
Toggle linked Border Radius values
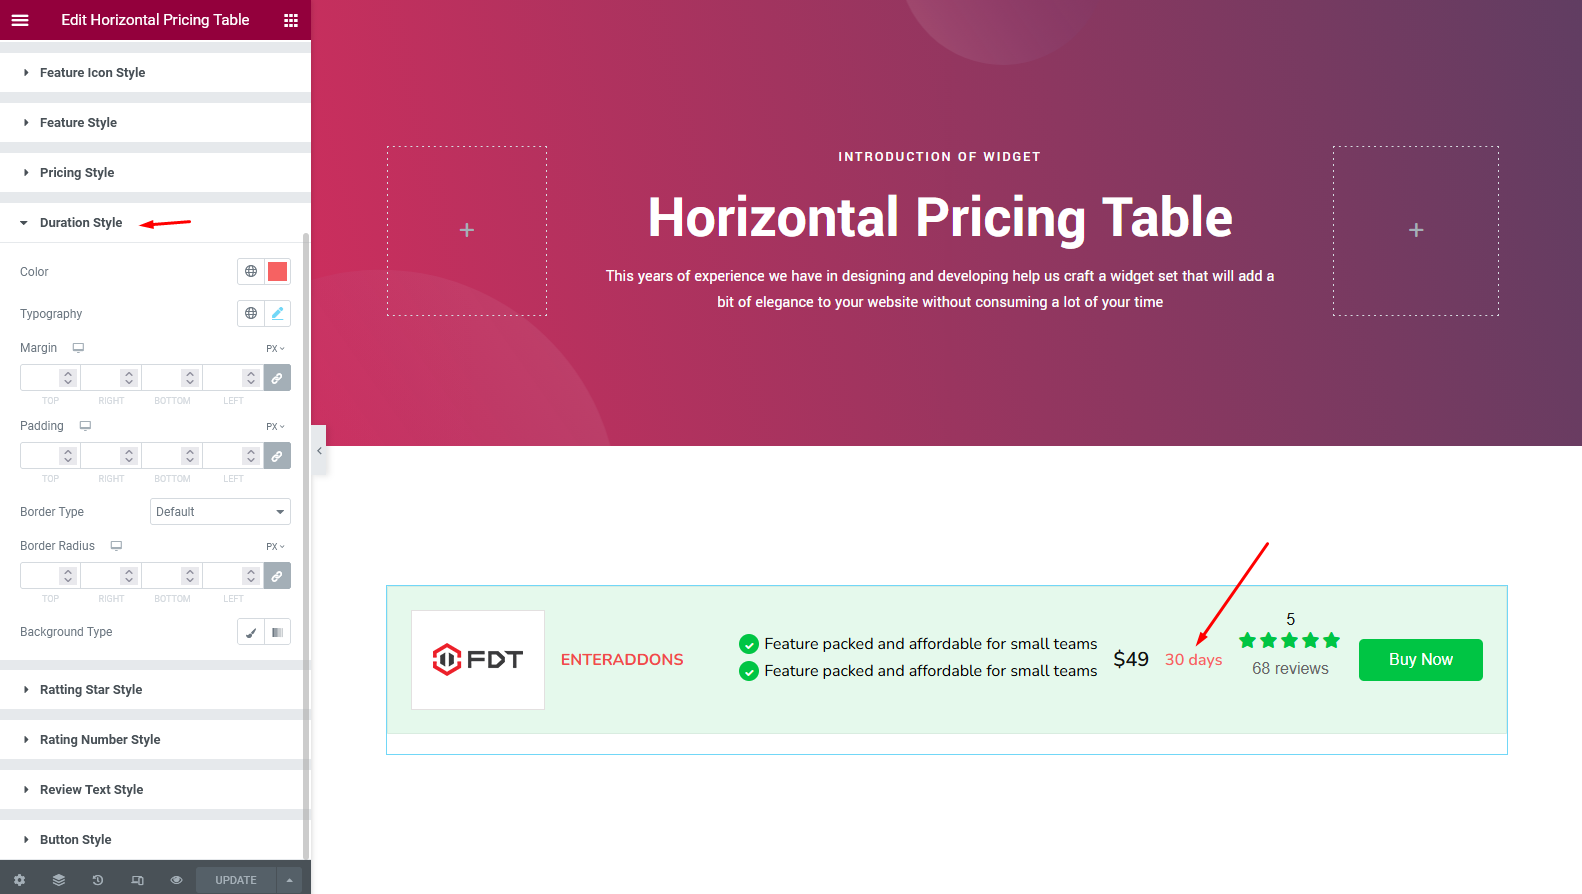click(x=277, y=575)
